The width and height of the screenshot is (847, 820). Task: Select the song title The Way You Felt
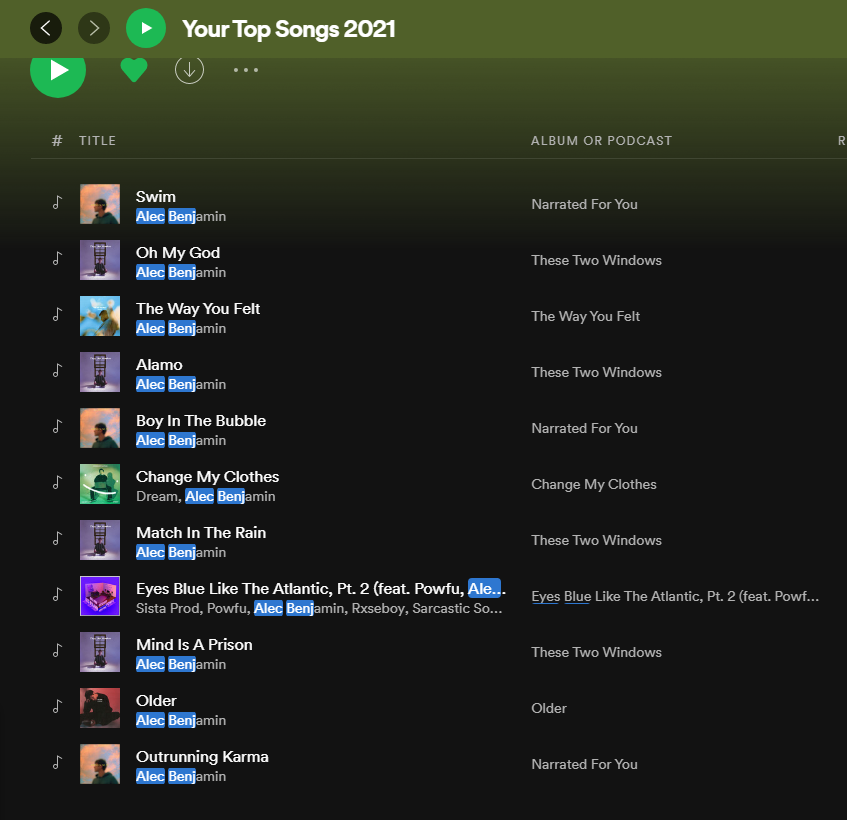198,309
